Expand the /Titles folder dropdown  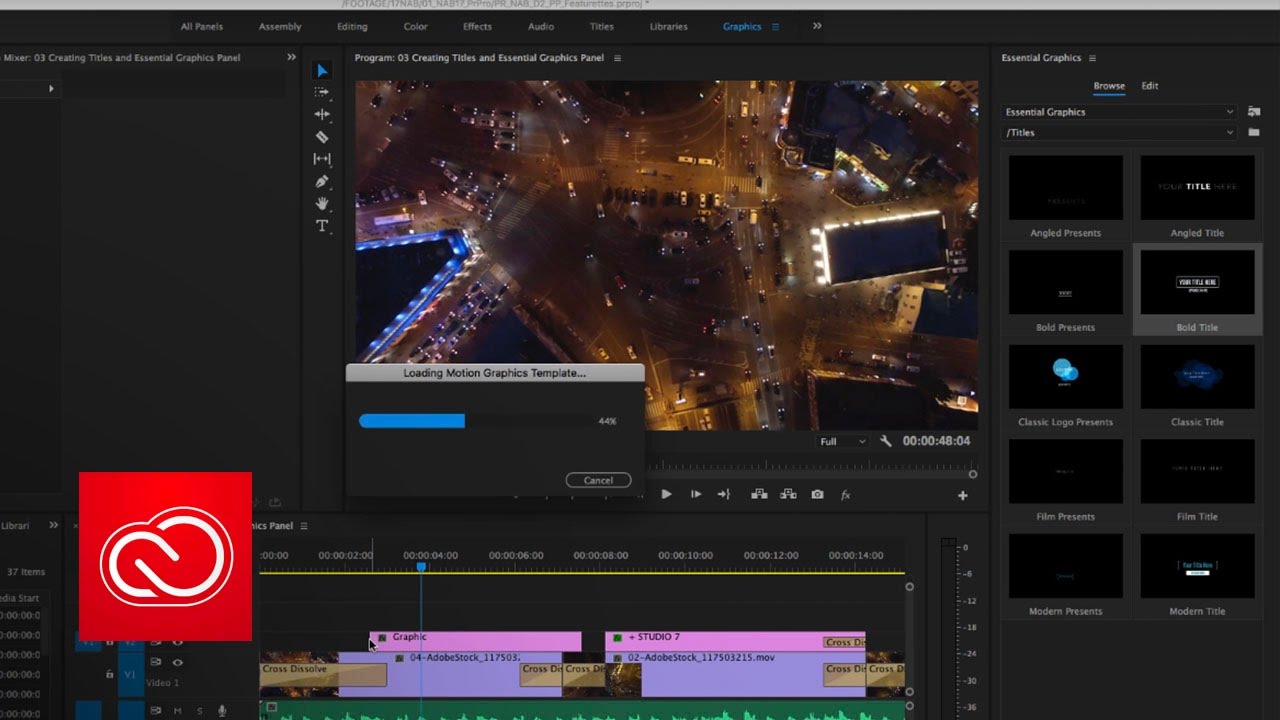point(1119,132)
